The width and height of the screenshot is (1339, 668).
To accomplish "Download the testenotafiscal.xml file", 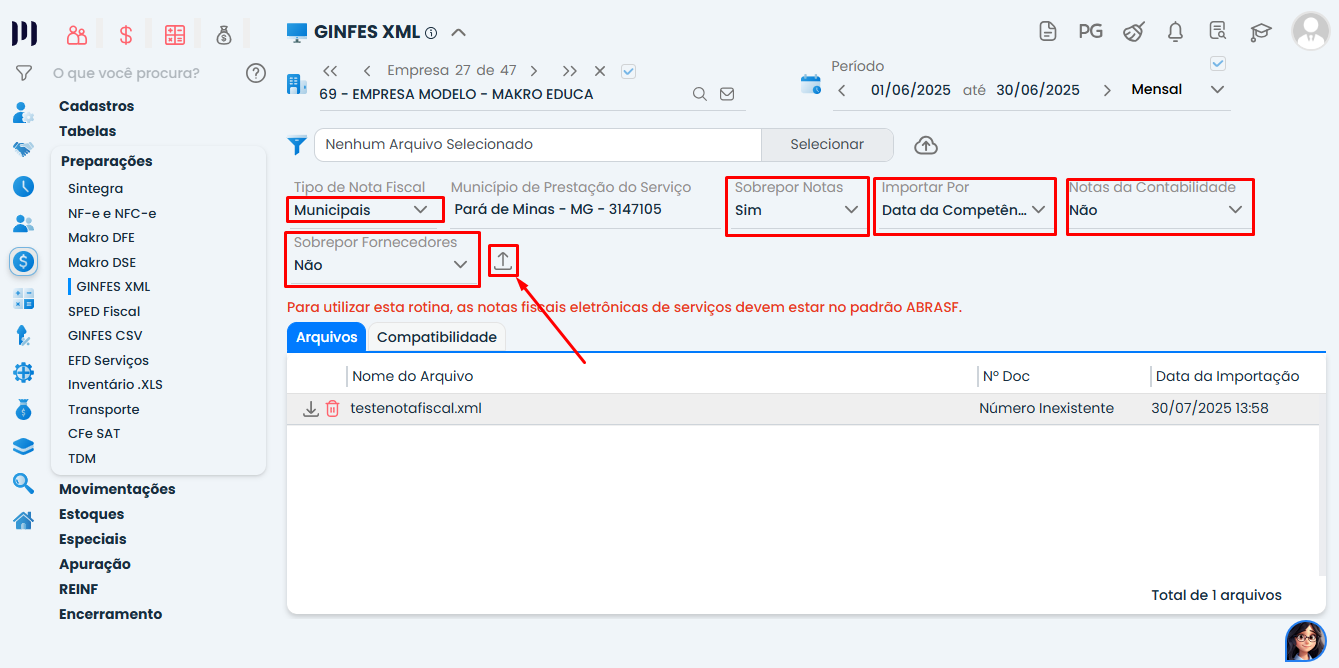I will click(x=311, y=409).
